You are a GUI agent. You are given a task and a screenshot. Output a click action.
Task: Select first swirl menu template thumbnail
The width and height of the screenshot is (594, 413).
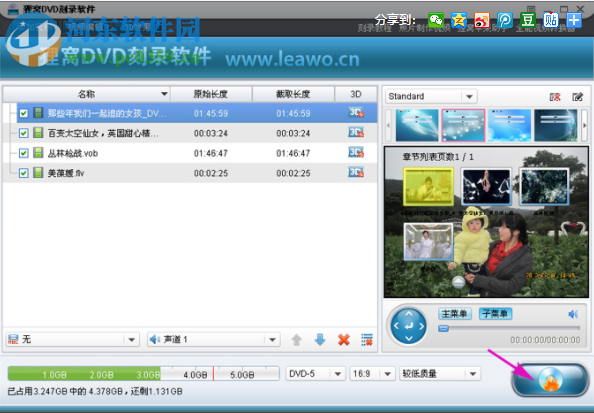click(417, 125)
